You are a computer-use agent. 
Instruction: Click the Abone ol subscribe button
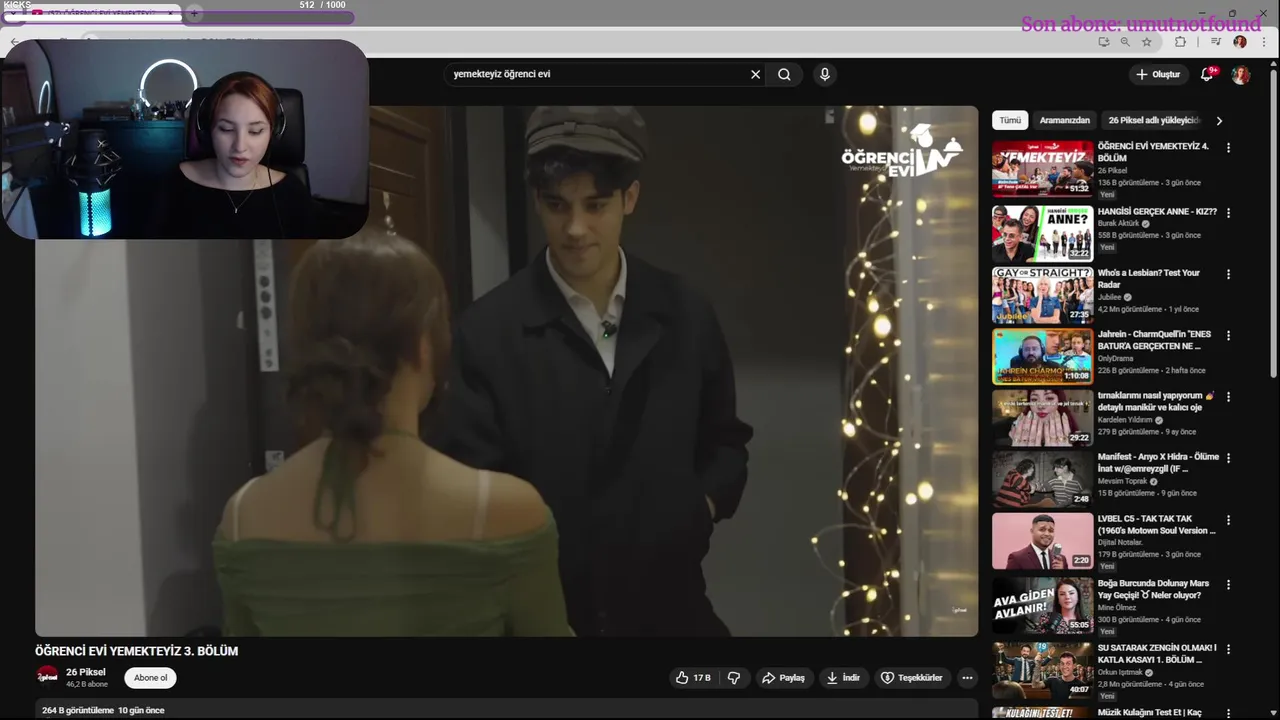151,678
